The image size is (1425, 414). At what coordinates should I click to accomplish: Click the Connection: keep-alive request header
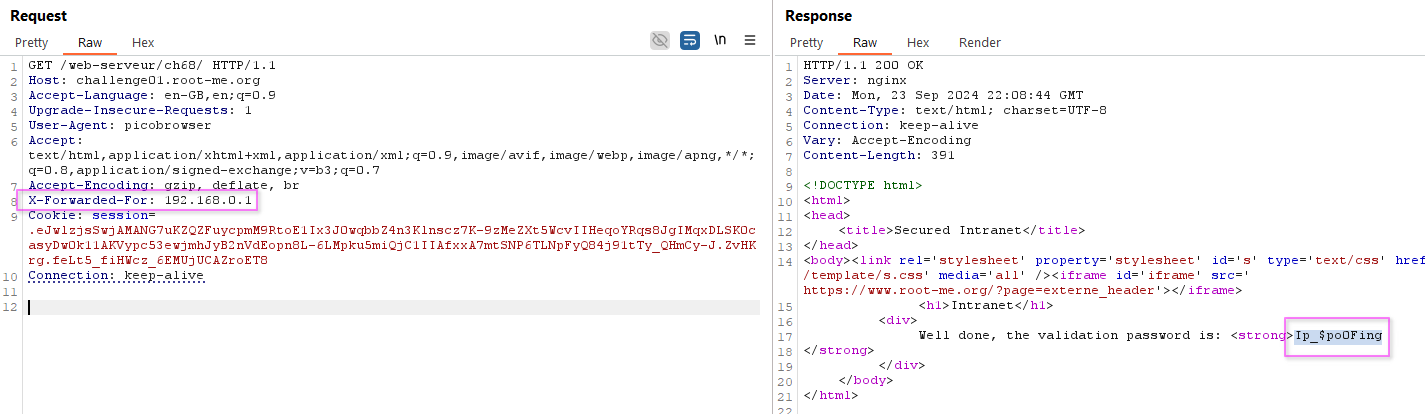click(x=116, y=276)
